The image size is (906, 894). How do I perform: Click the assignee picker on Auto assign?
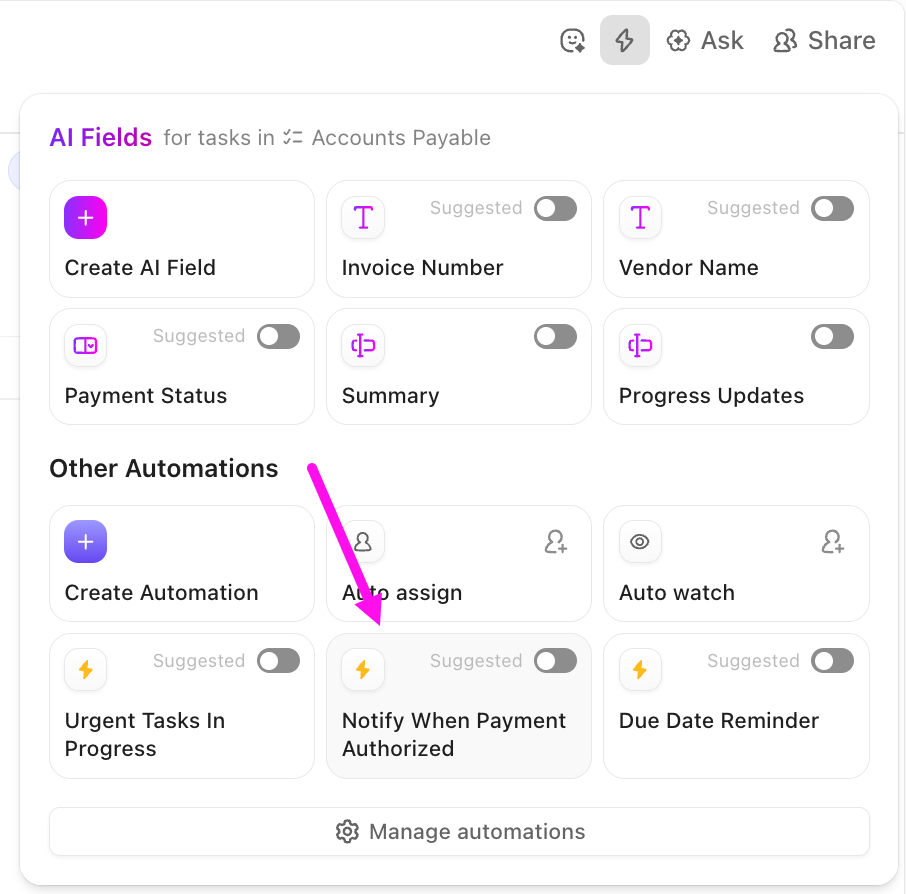pos(555,541)
